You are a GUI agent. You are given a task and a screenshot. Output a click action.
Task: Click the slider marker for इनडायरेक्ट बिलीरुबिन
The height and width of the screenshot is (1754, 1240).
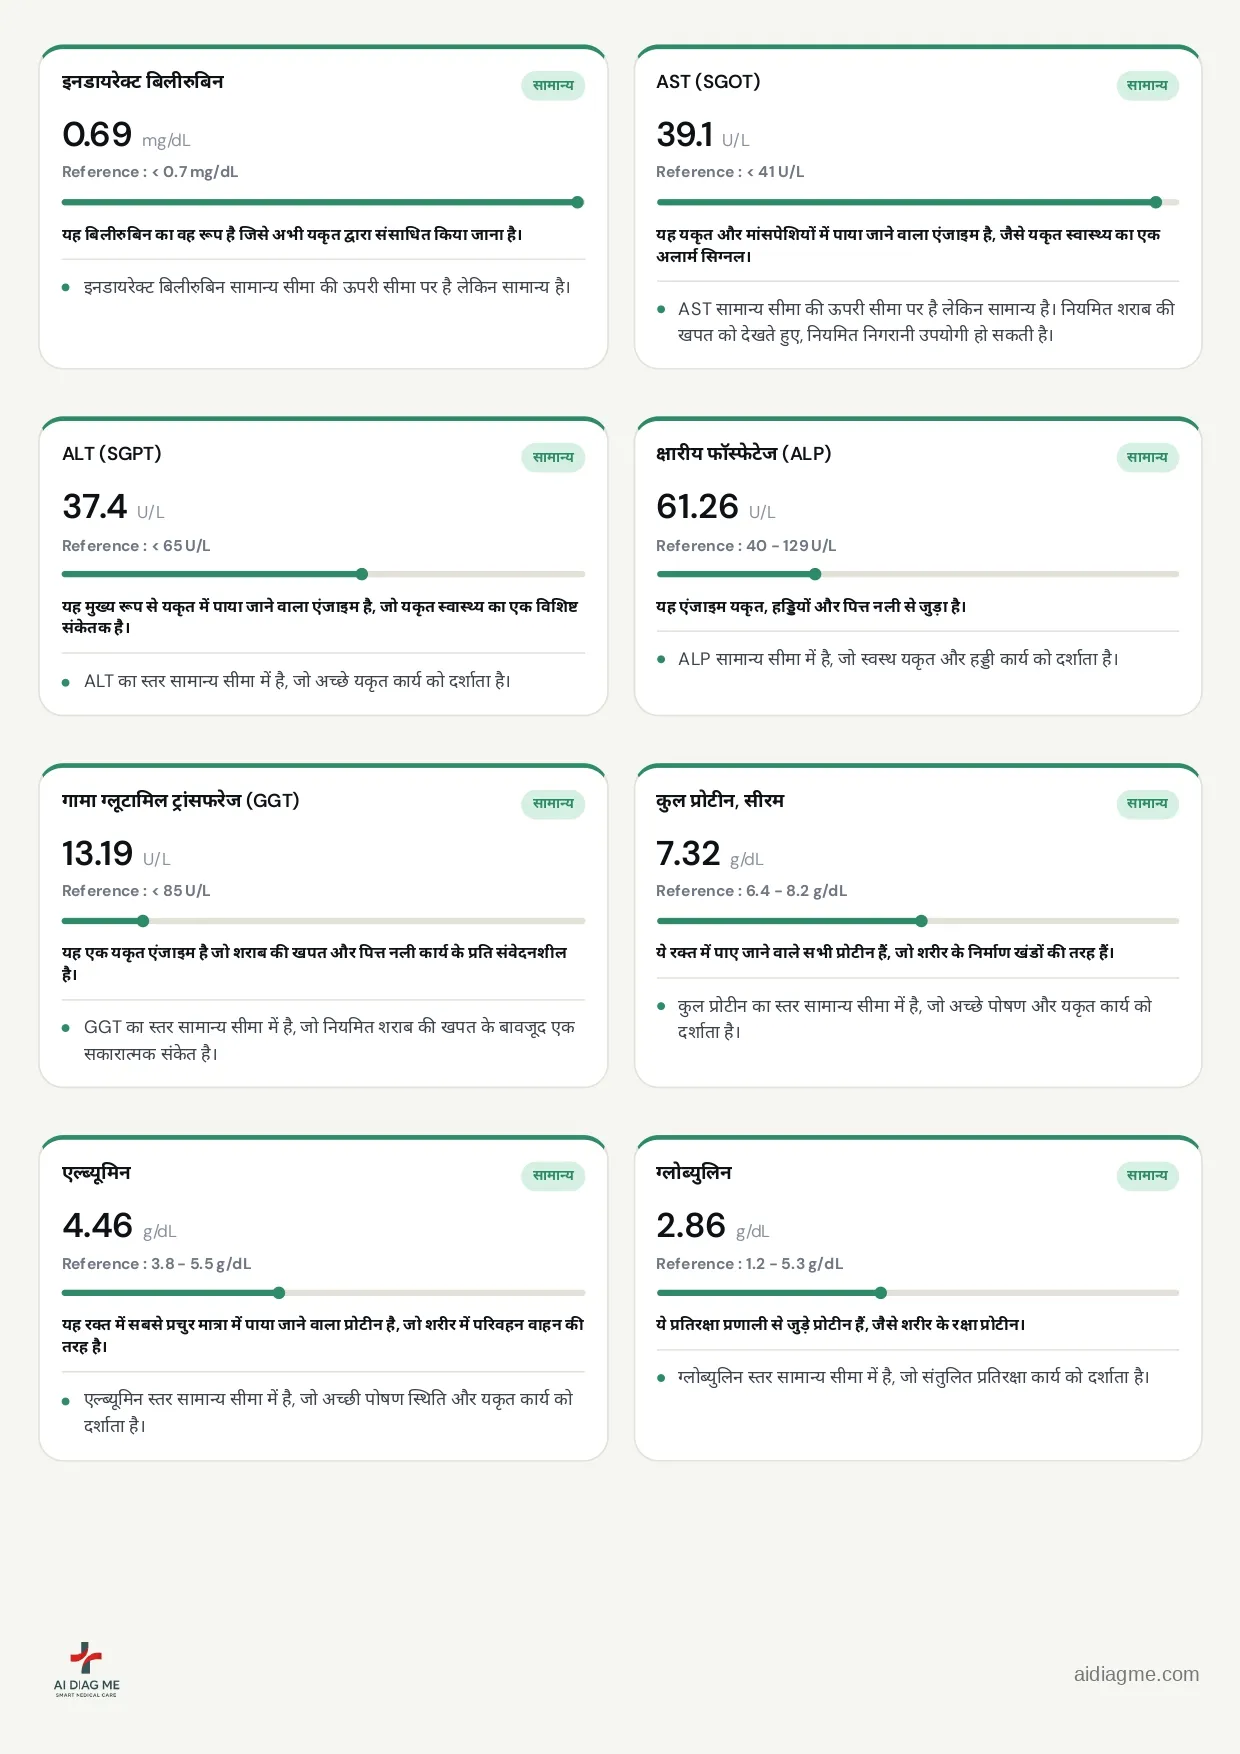578,202
